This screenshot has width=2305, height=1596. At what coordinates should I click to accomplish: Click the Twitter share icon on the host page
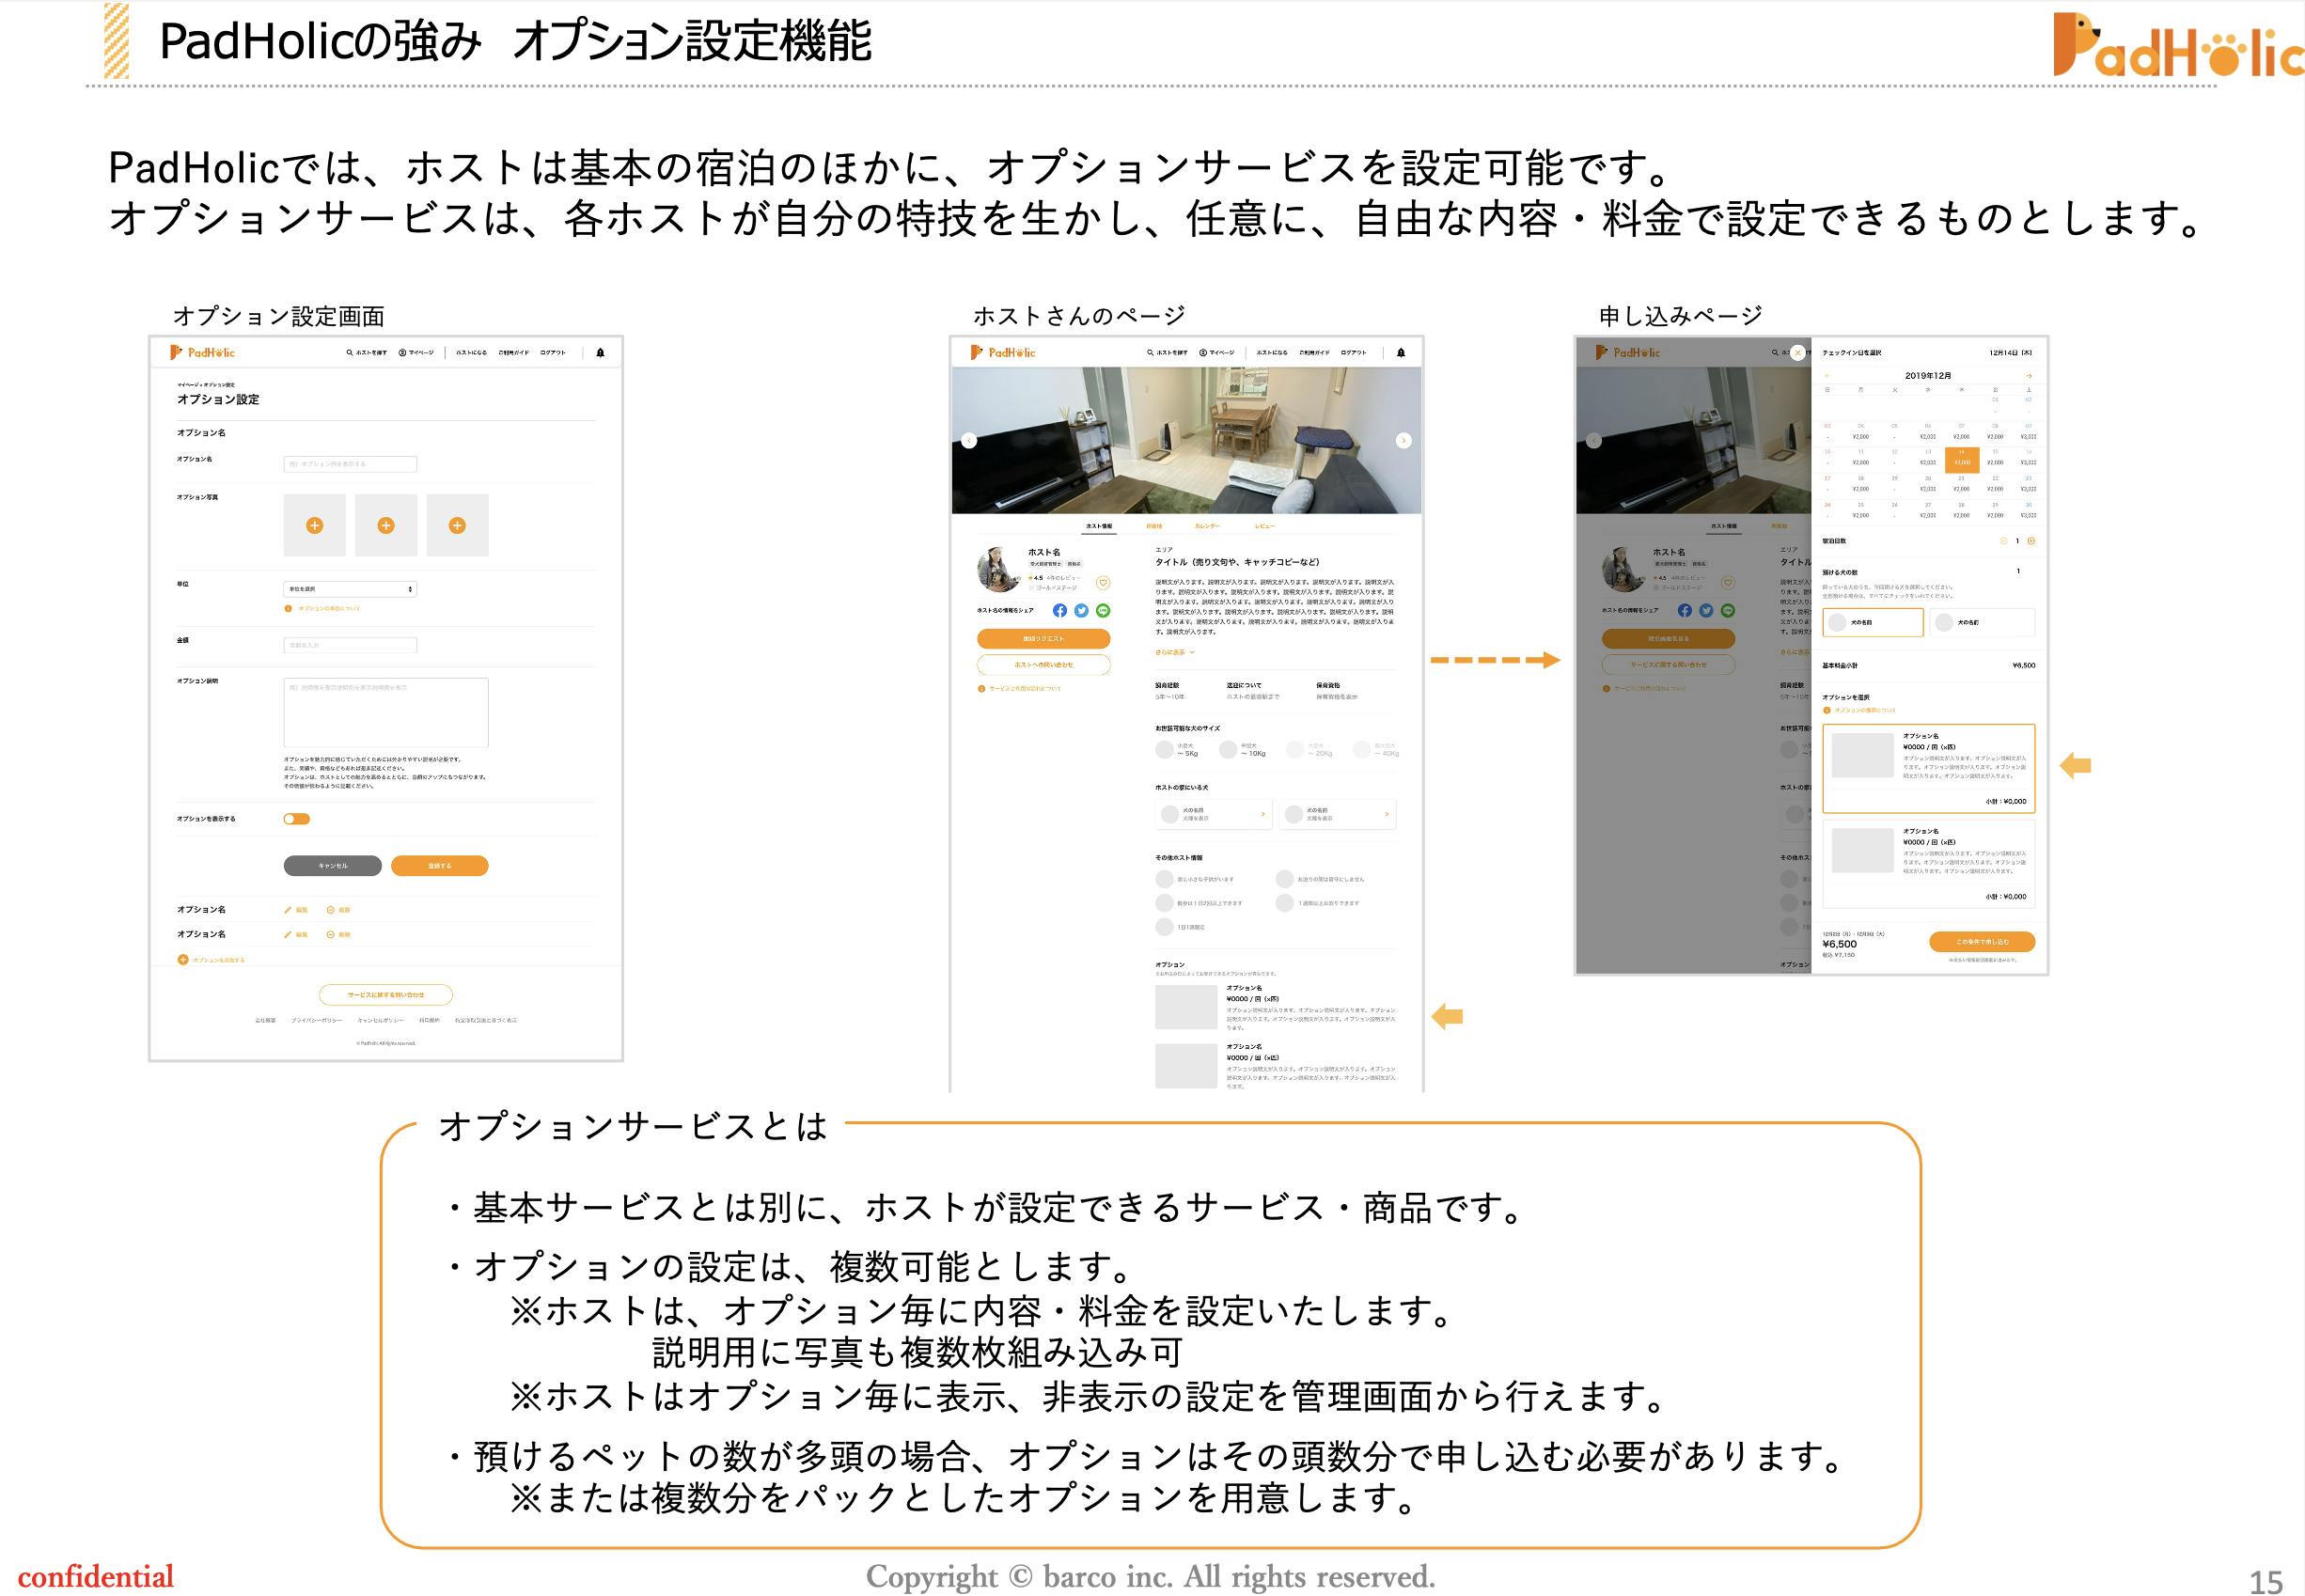click(x=1081, y=610)
